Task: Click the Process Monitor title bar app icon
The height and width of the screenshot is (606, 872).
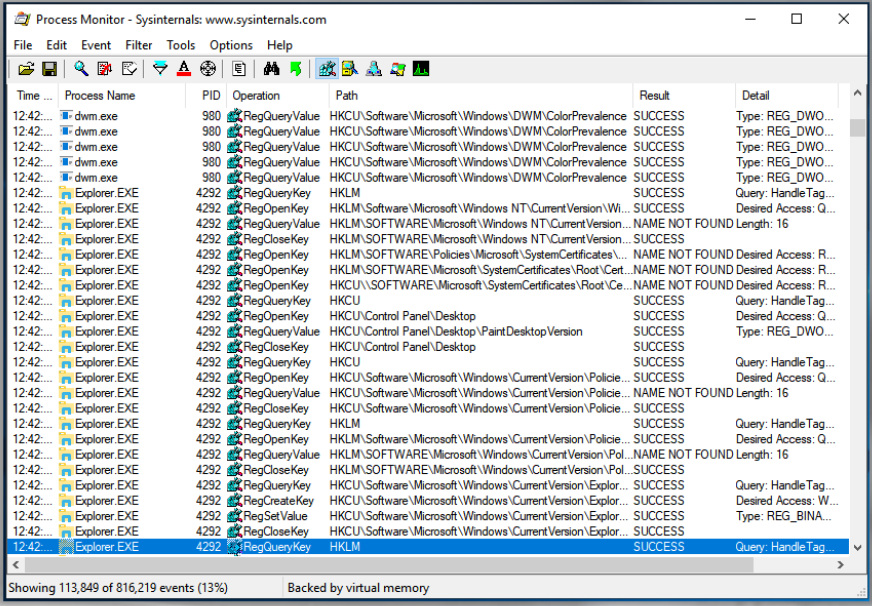Action: [x=22, y=19]
